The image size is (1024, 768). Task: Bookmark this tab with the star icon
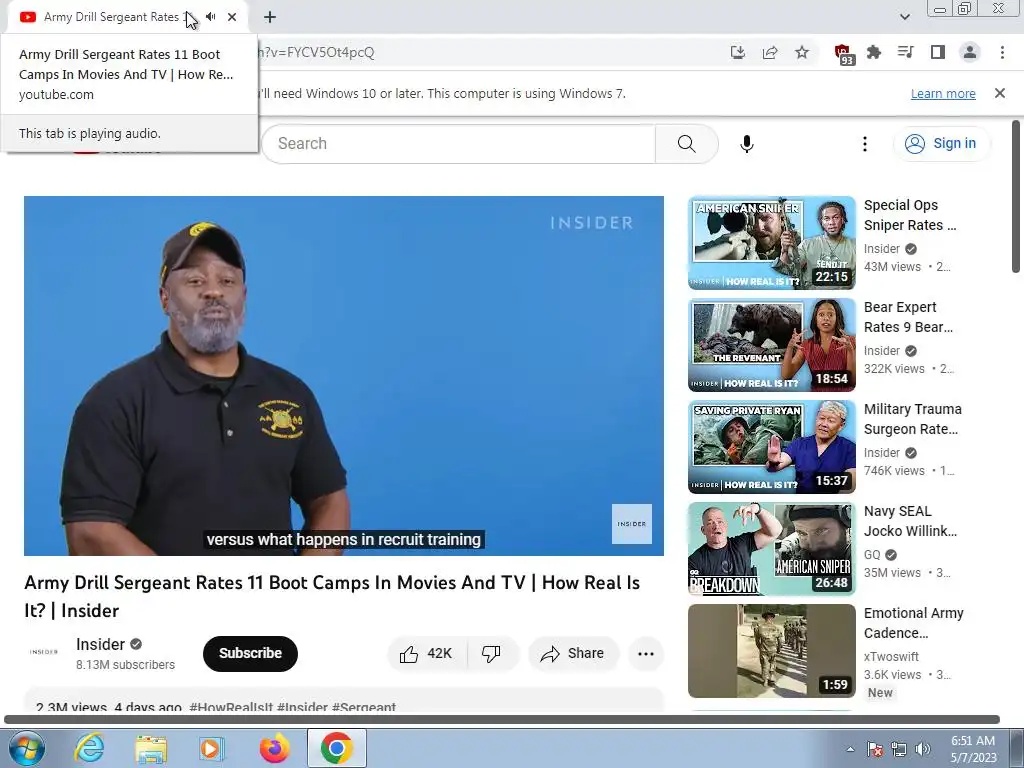802,53
